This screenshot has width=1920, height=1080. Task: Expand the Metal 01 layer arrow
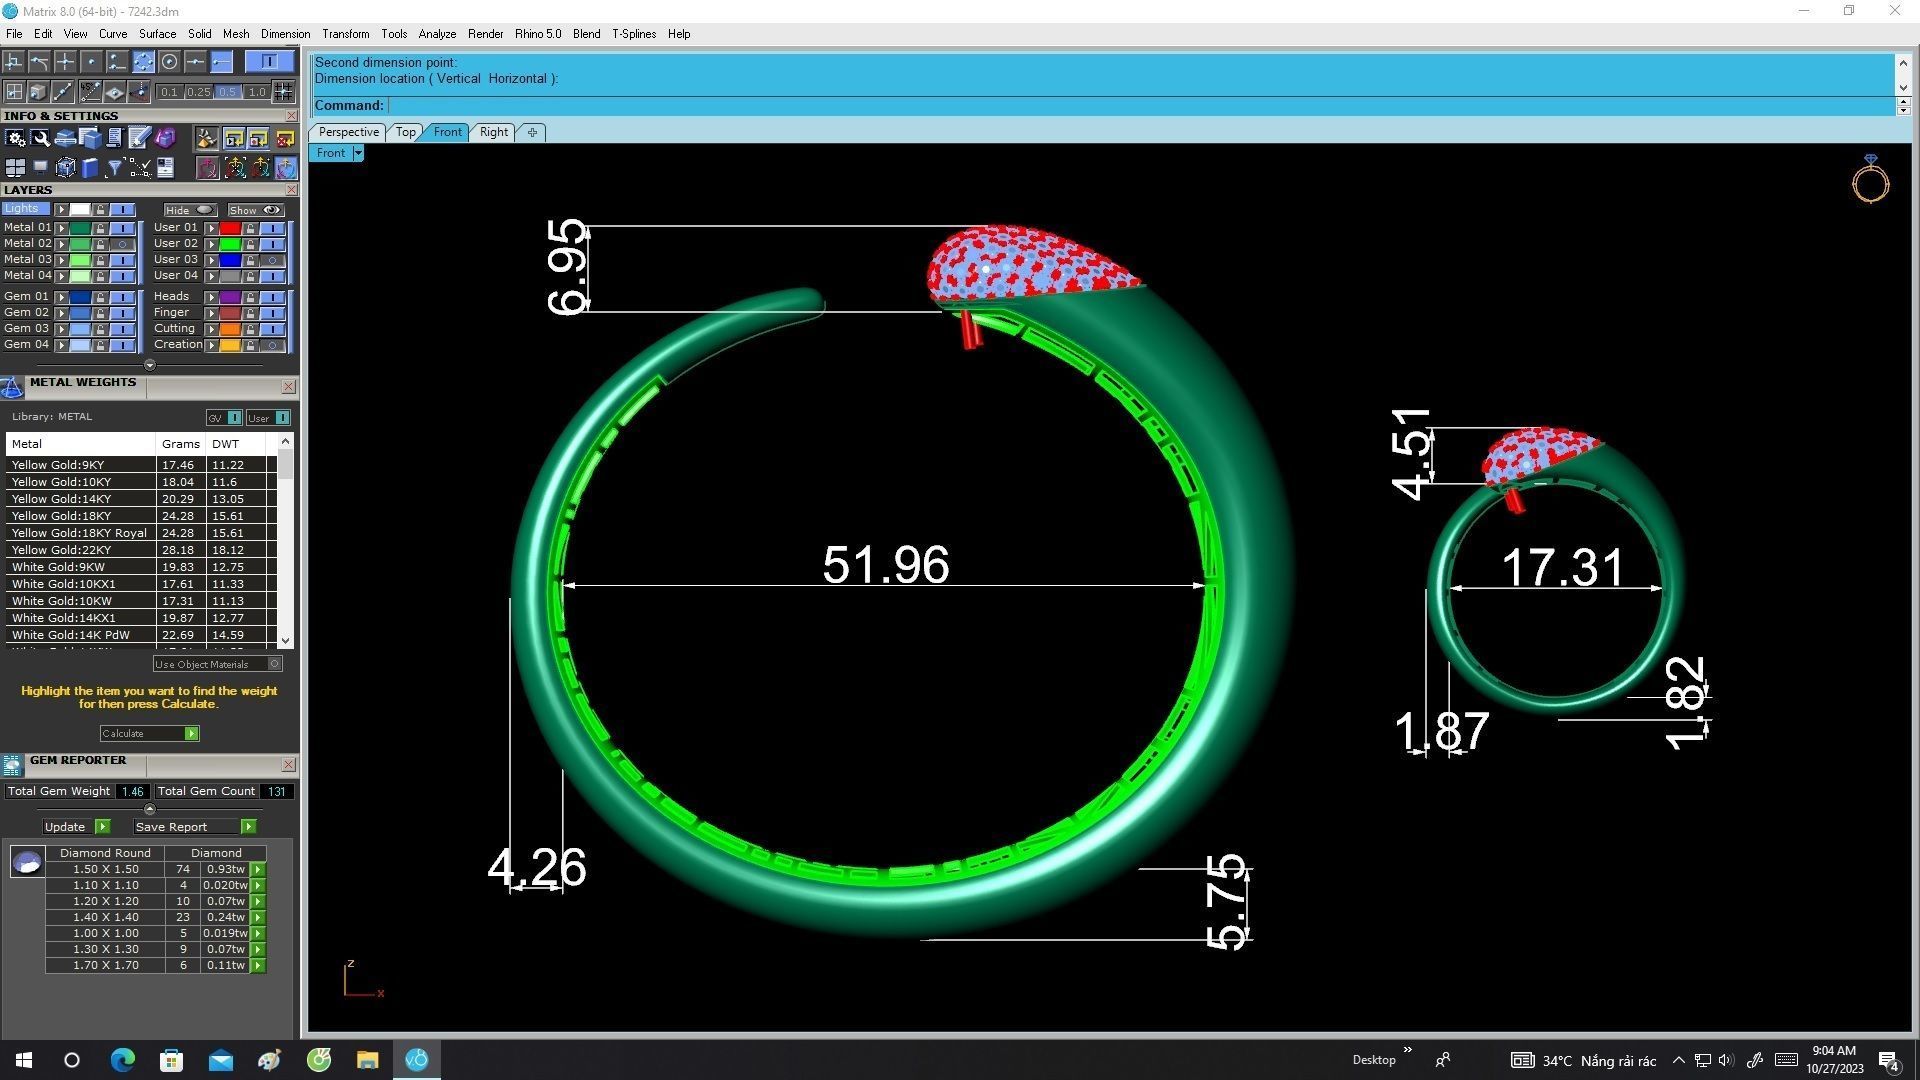tap(61, 228)
